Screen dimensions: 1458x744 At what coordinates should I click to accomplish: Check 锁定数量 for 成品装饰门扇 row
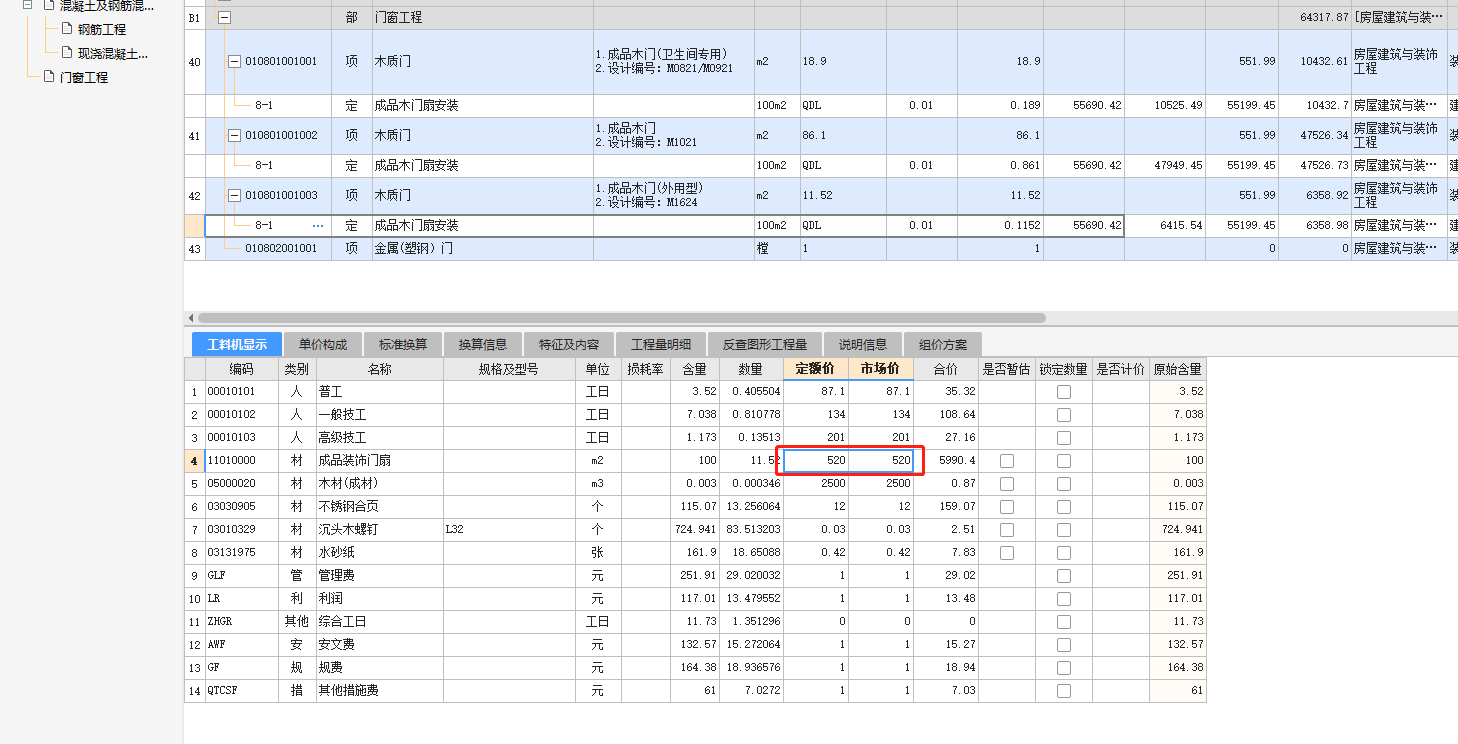[1064, 461]
